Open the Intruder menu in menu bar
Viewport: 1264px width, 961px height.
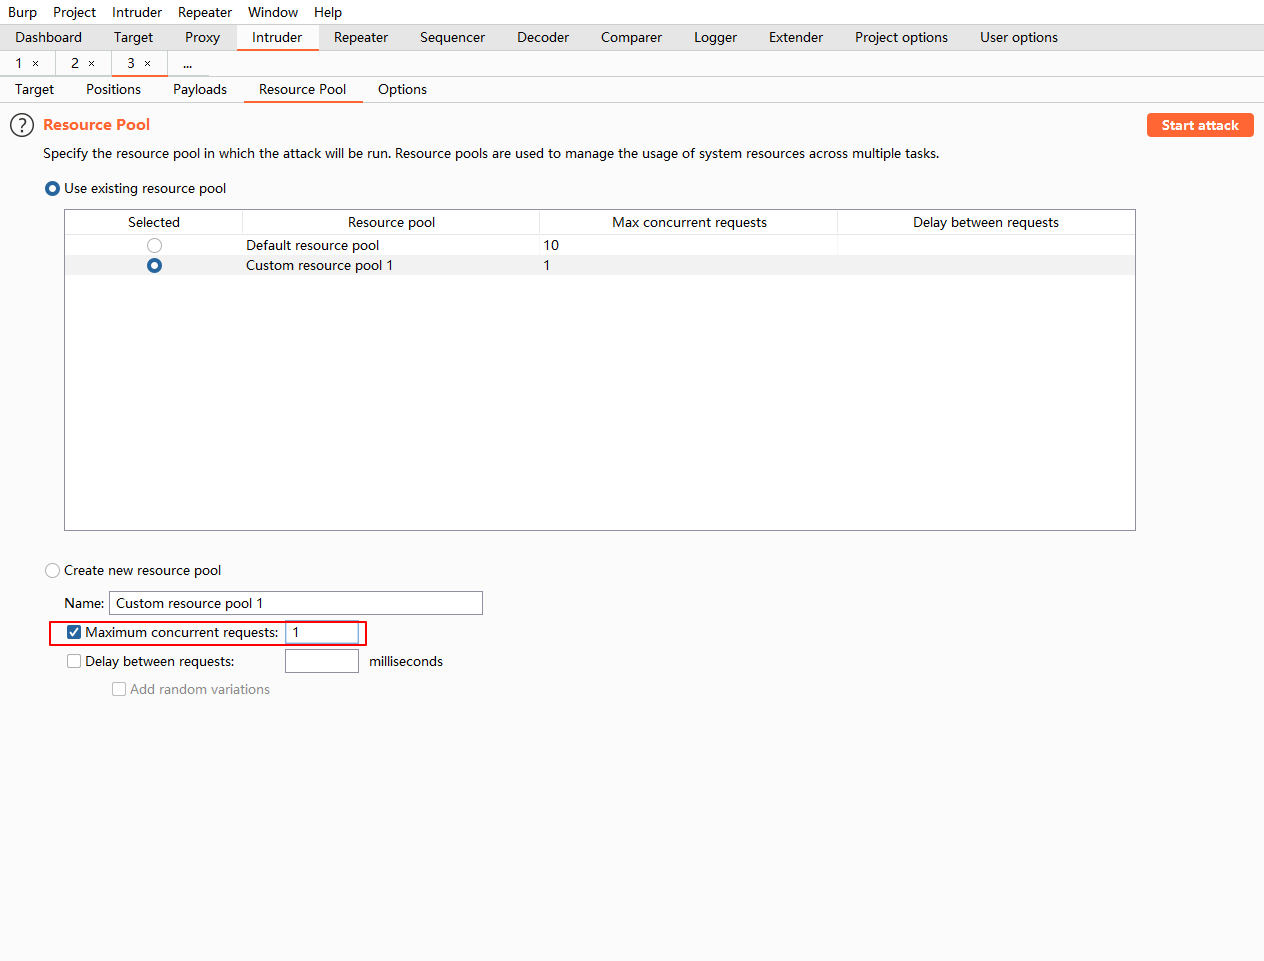pyautogui.click(x=137, y=12)
